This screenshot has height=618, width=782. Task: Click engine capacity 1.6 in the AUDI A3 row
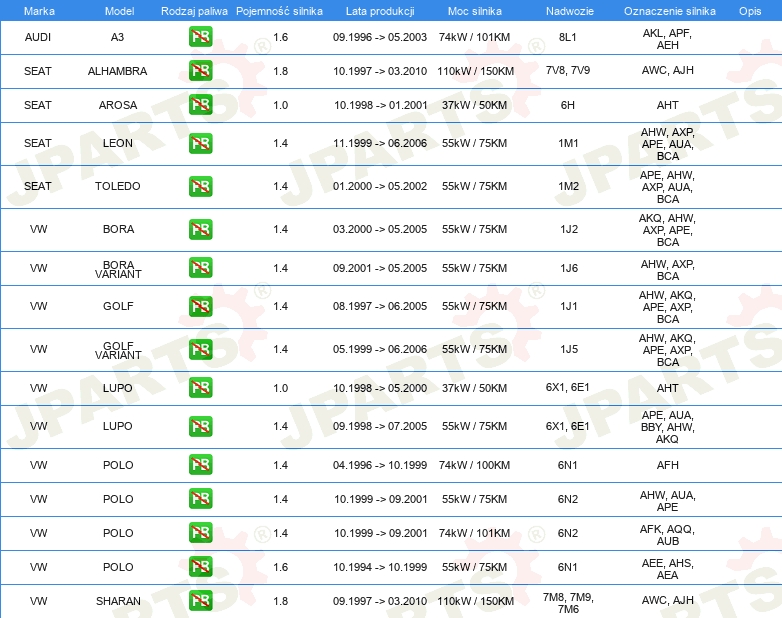[x=281, y=37]
